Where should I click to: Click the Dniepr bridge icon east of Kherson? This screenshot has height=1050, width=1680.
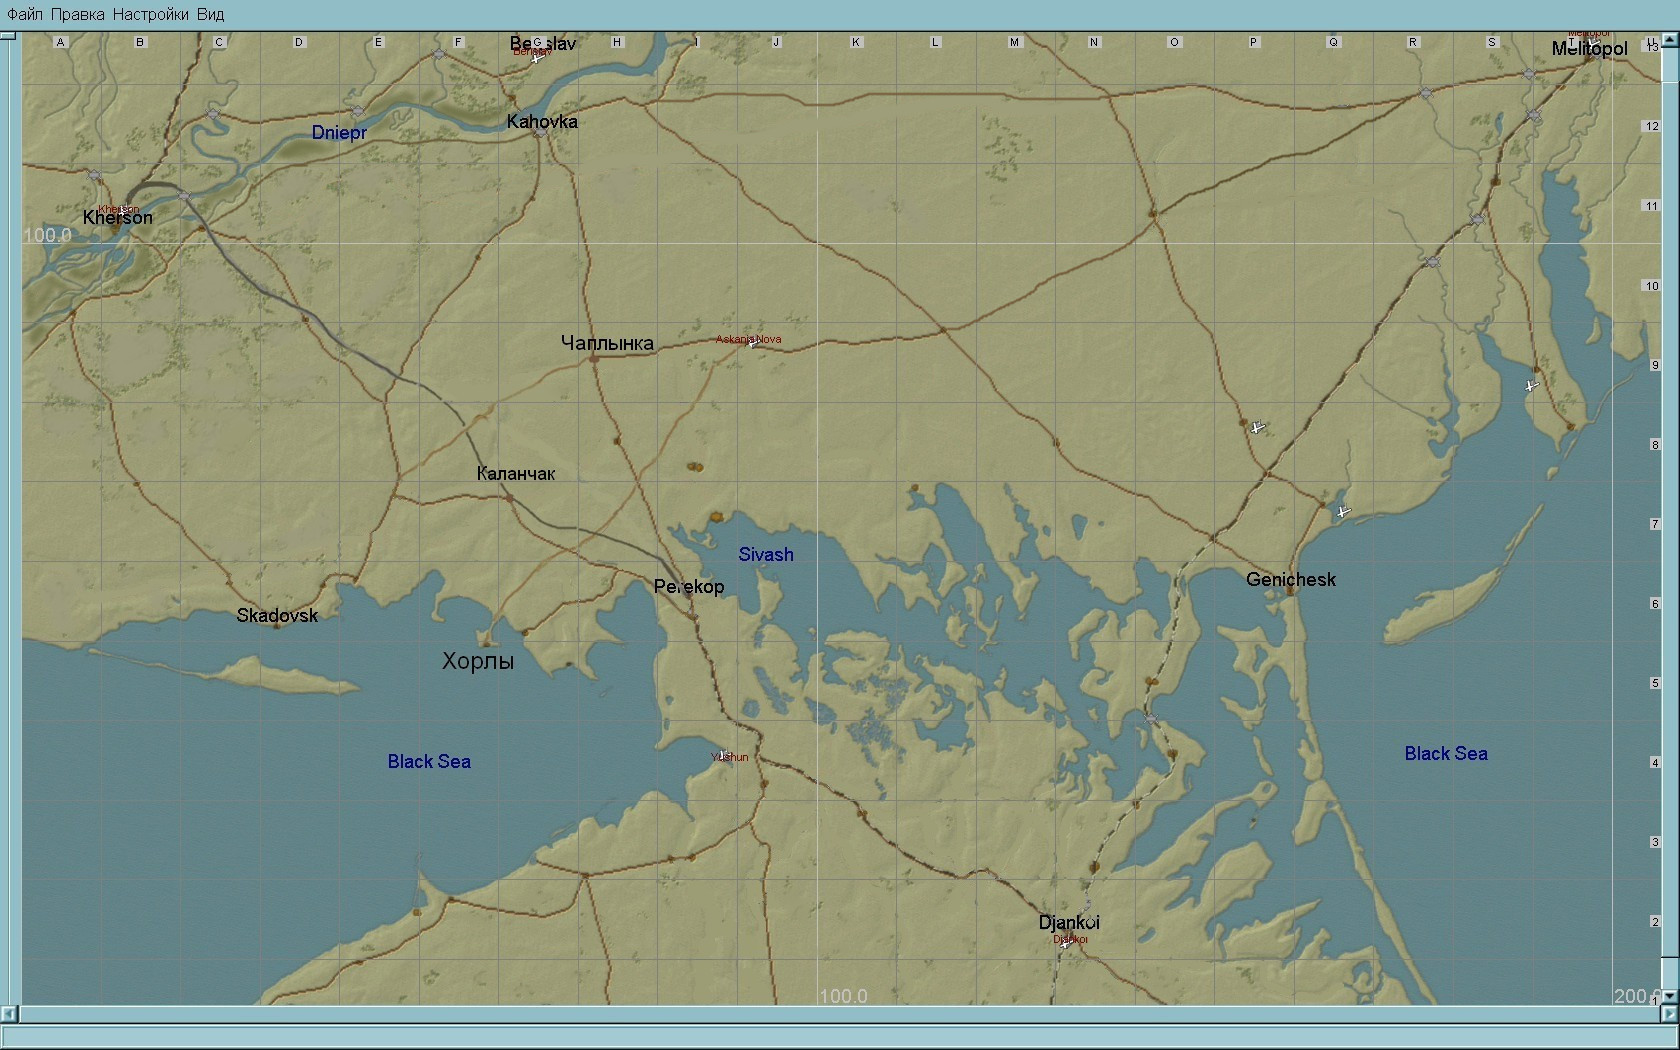[x=185, y=196]
